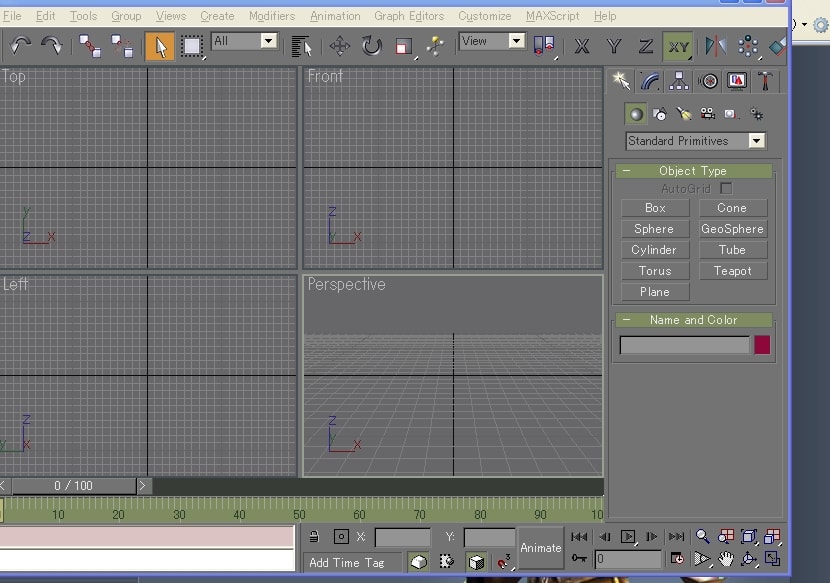The image size is (830, 583).
Task: Toggle the Min/Max viewport button
Action: pyautogui.click(x=772, y=559)
